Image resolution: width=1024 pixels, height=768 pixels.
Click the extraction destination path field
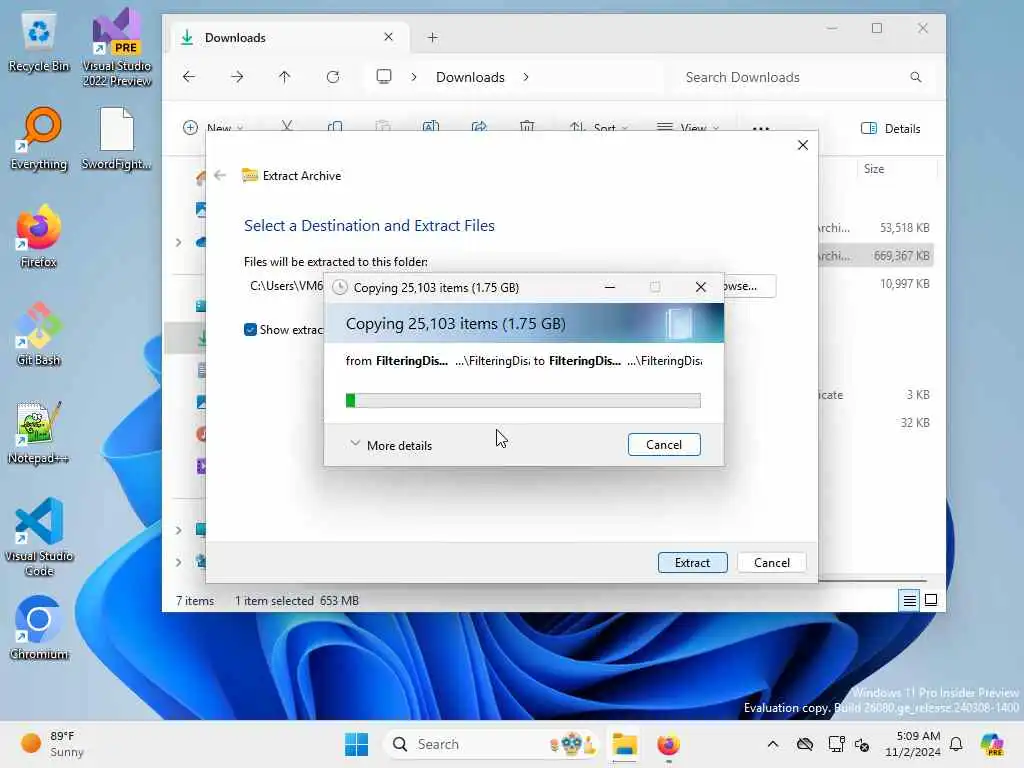[x=284, y=286]
